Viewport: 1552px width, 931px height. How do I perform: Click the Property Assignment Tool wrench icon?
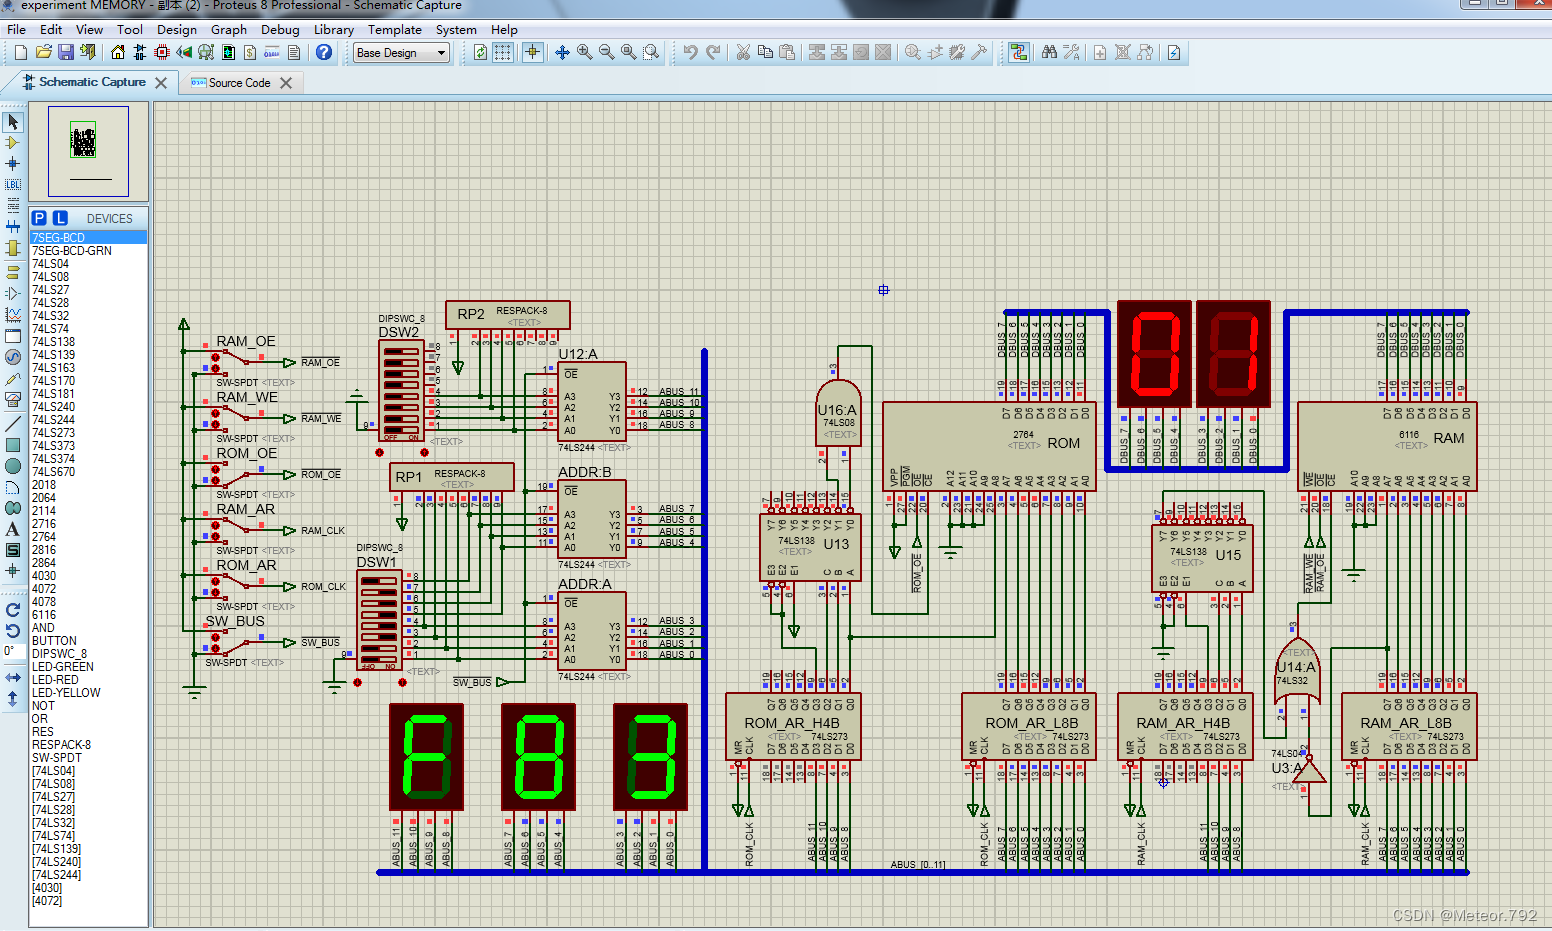coord(1071,52)
